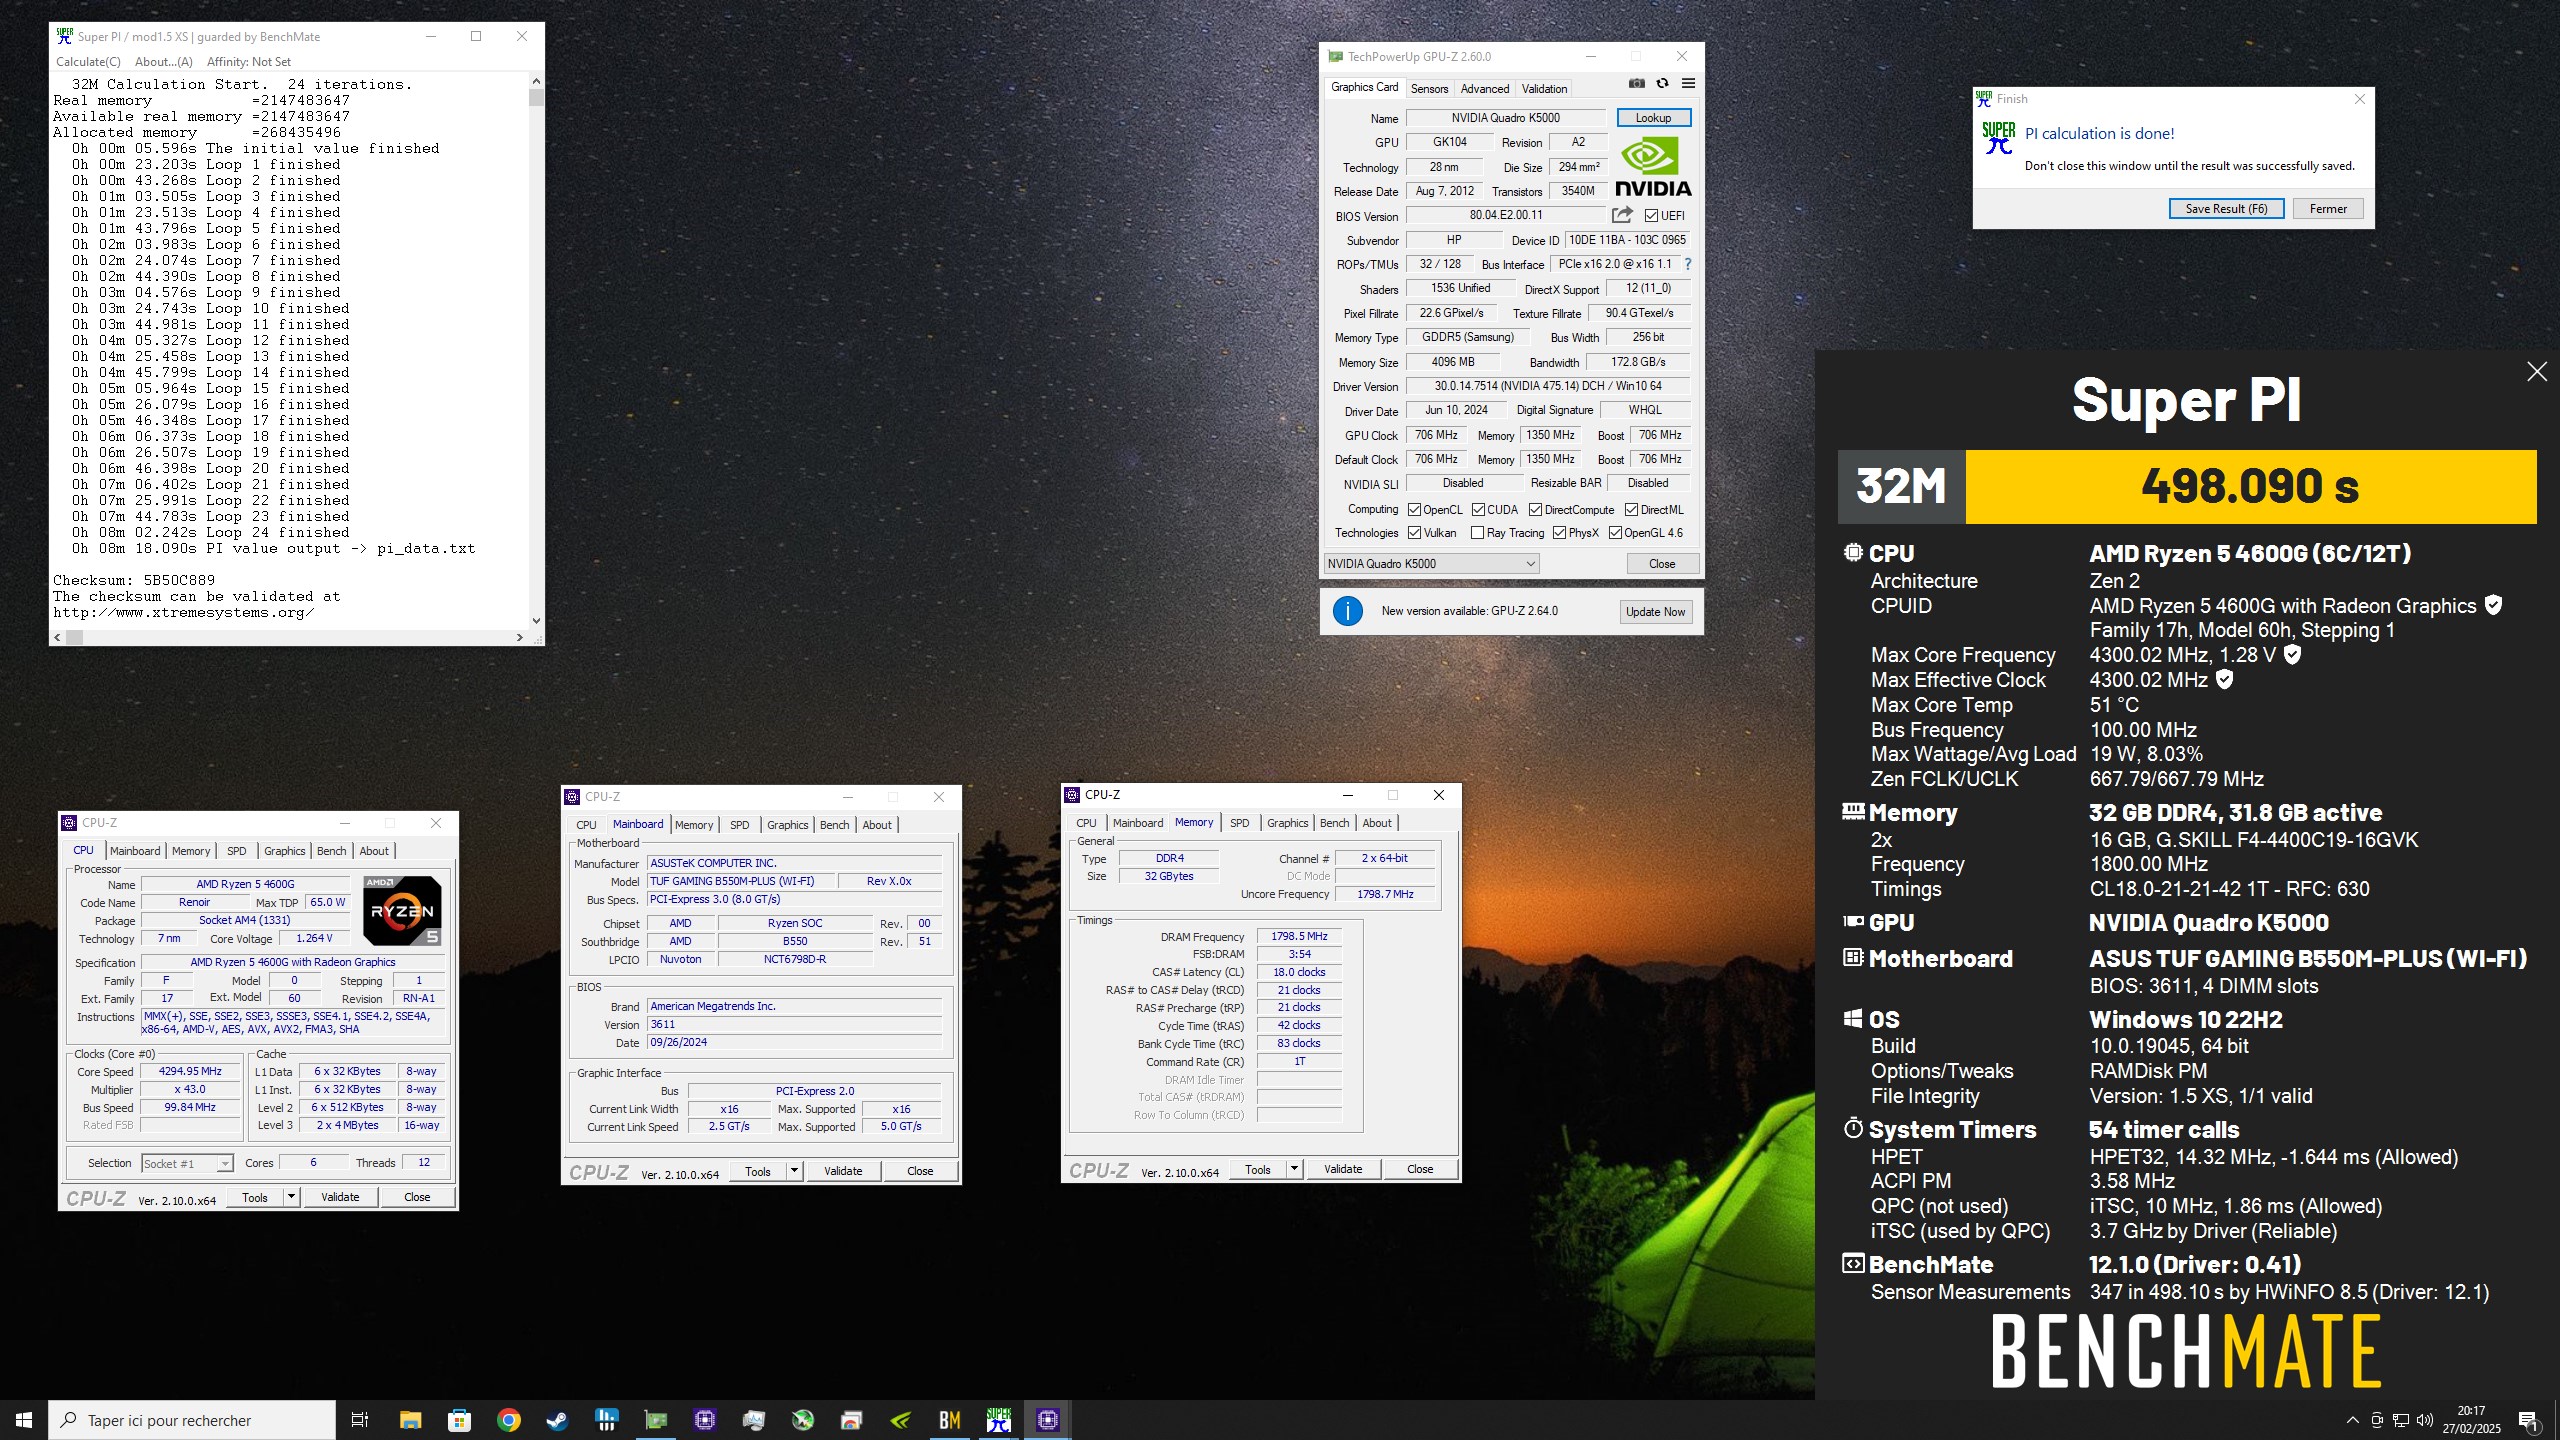Click Super PI horizontal scrollbar right arrow
Image resolution: width=2560 pixels, height=1440 pixels.
point(519,637)
